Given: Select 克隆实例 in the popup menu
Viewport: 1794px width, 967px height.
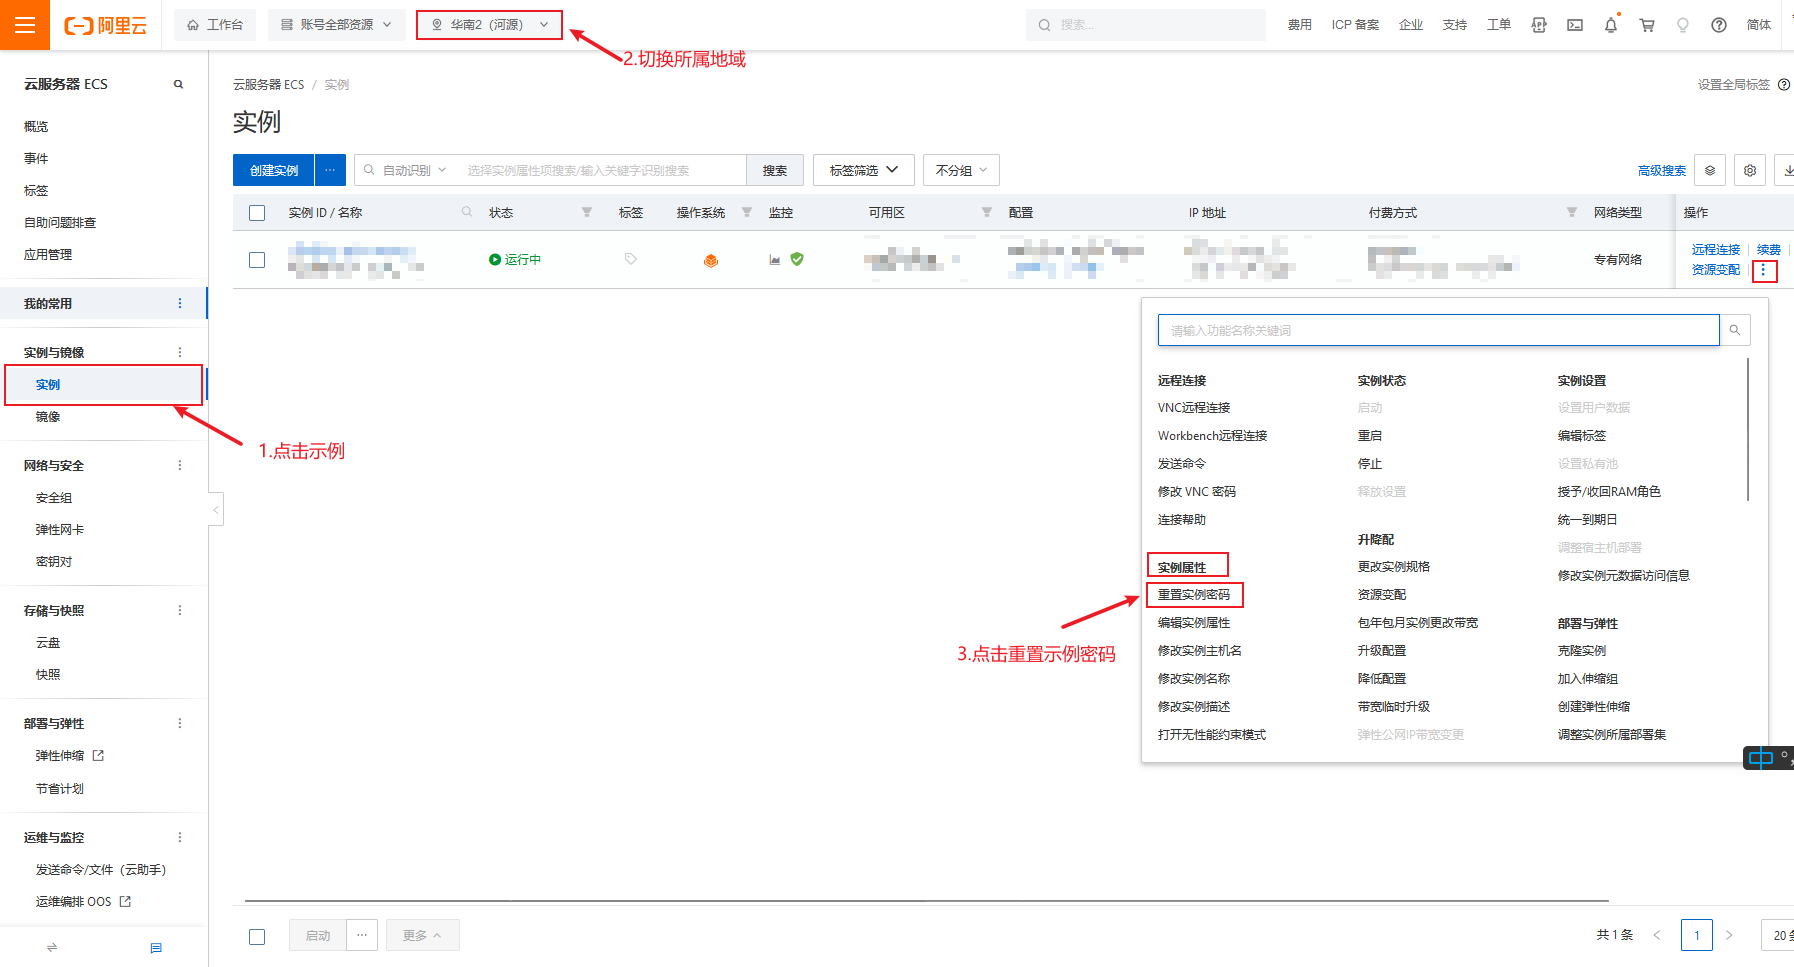Looking at the screenshot, I should tap(1582, 651).
